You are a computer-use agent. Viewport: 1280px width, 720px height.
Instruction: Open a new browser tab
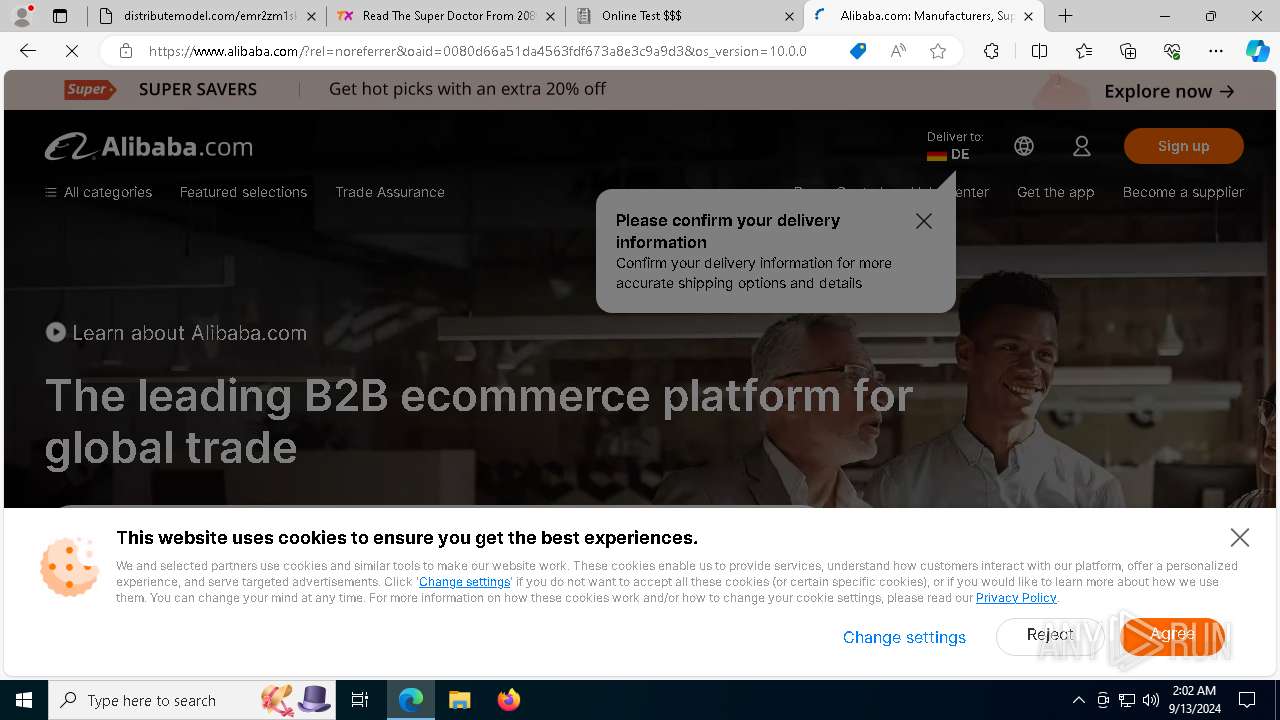1066,16
